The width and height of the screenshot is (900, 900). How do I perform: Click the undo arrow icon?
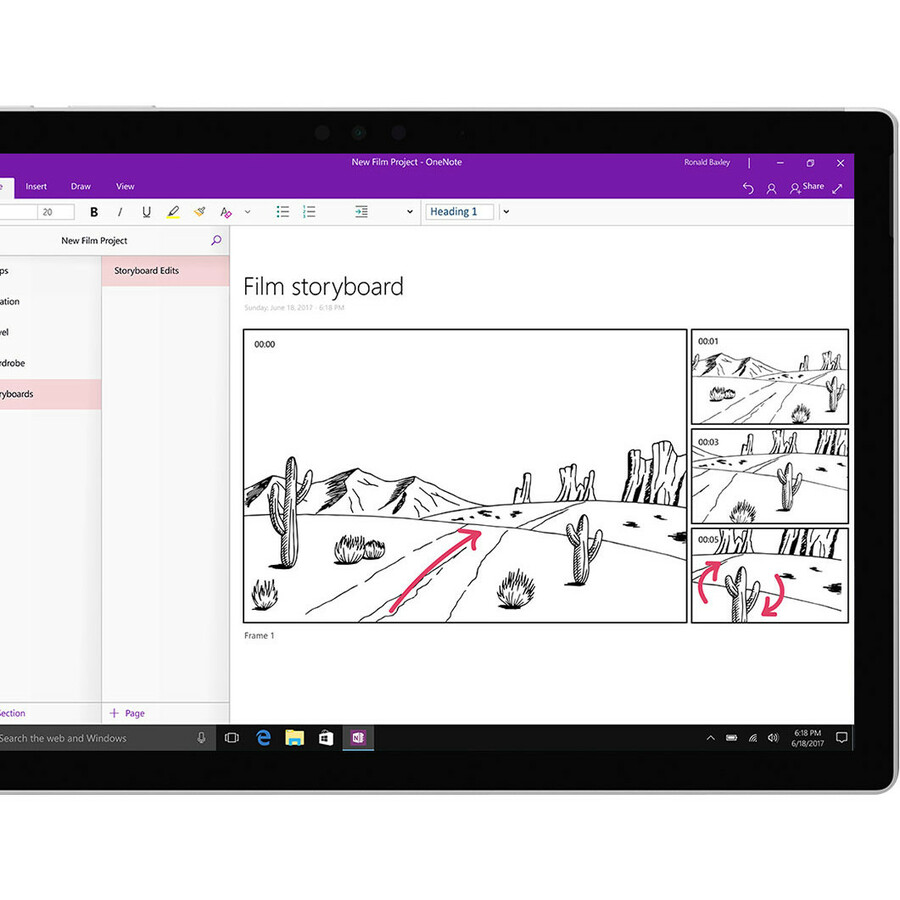coord(748,188)
